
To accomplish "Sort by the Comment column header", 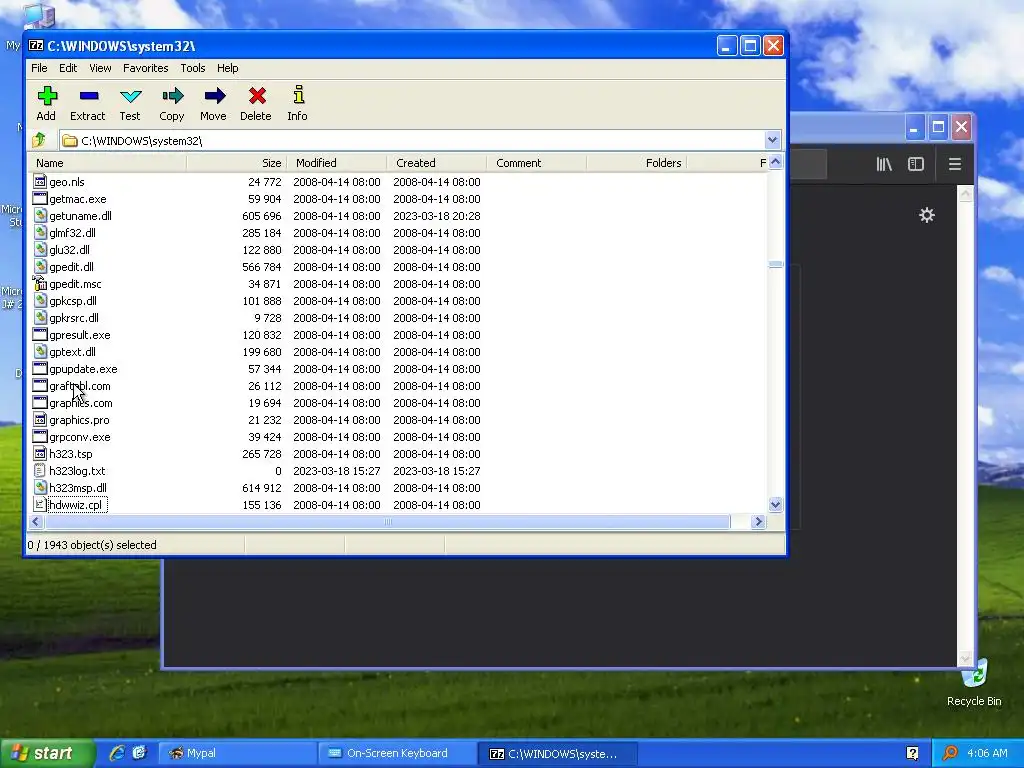I will [x=536, y=163].
